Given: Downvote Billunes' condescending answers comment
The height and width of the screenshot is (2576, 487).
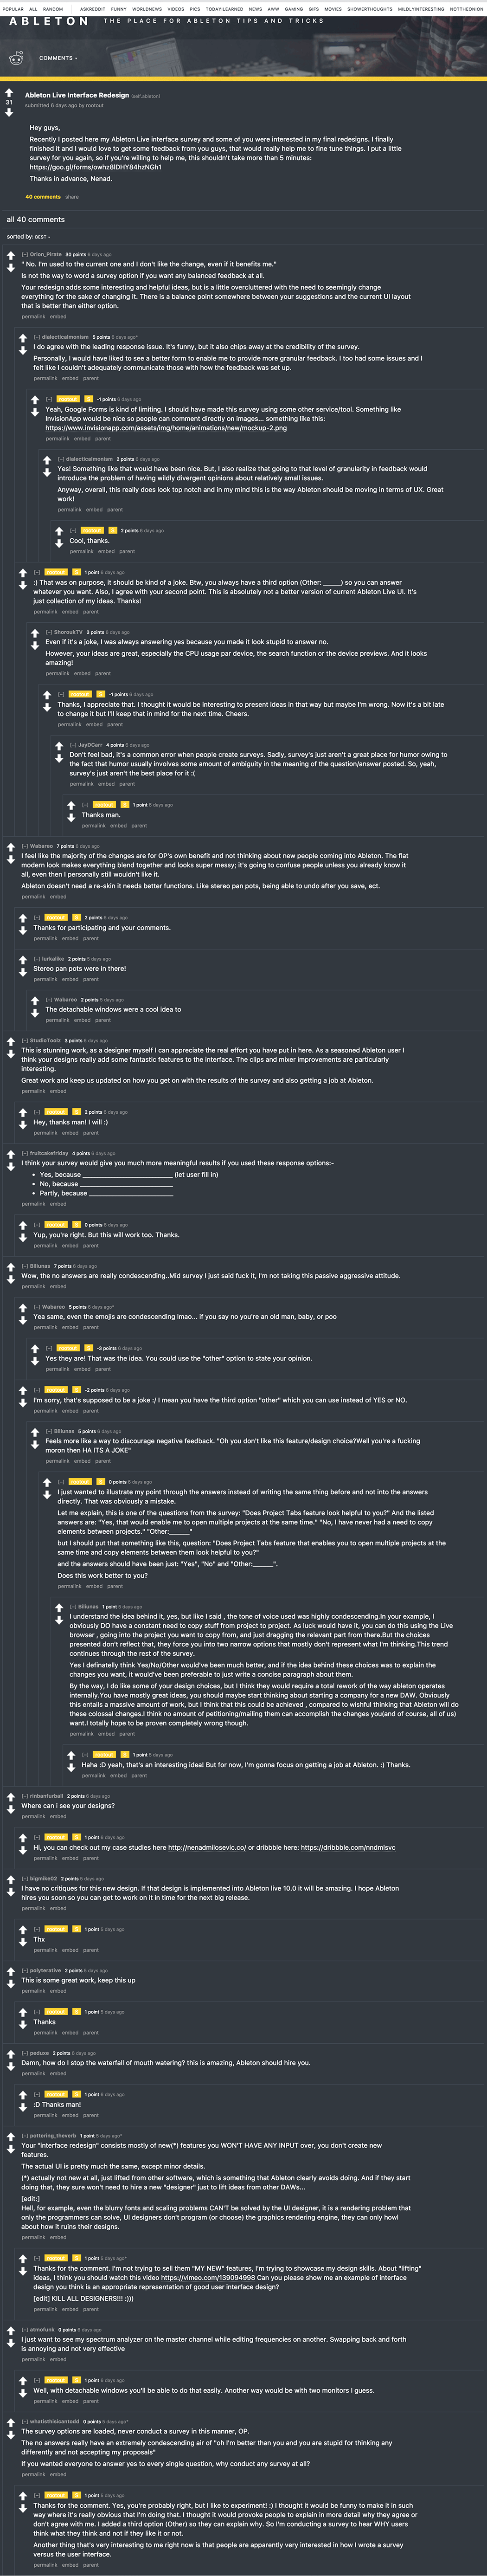Looking at the screenshot, I should point(11,1279).
